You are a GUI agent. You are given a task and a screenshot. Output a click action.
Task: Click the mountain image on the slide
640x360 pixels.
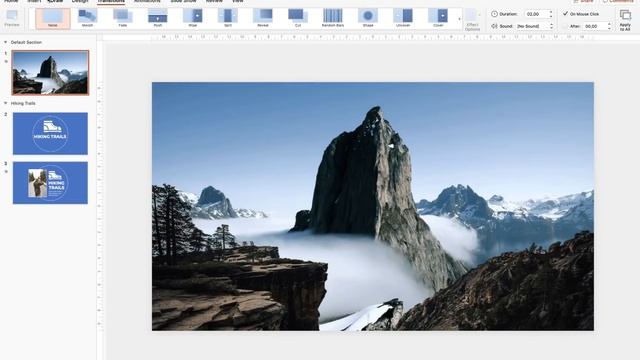[373, 206]
